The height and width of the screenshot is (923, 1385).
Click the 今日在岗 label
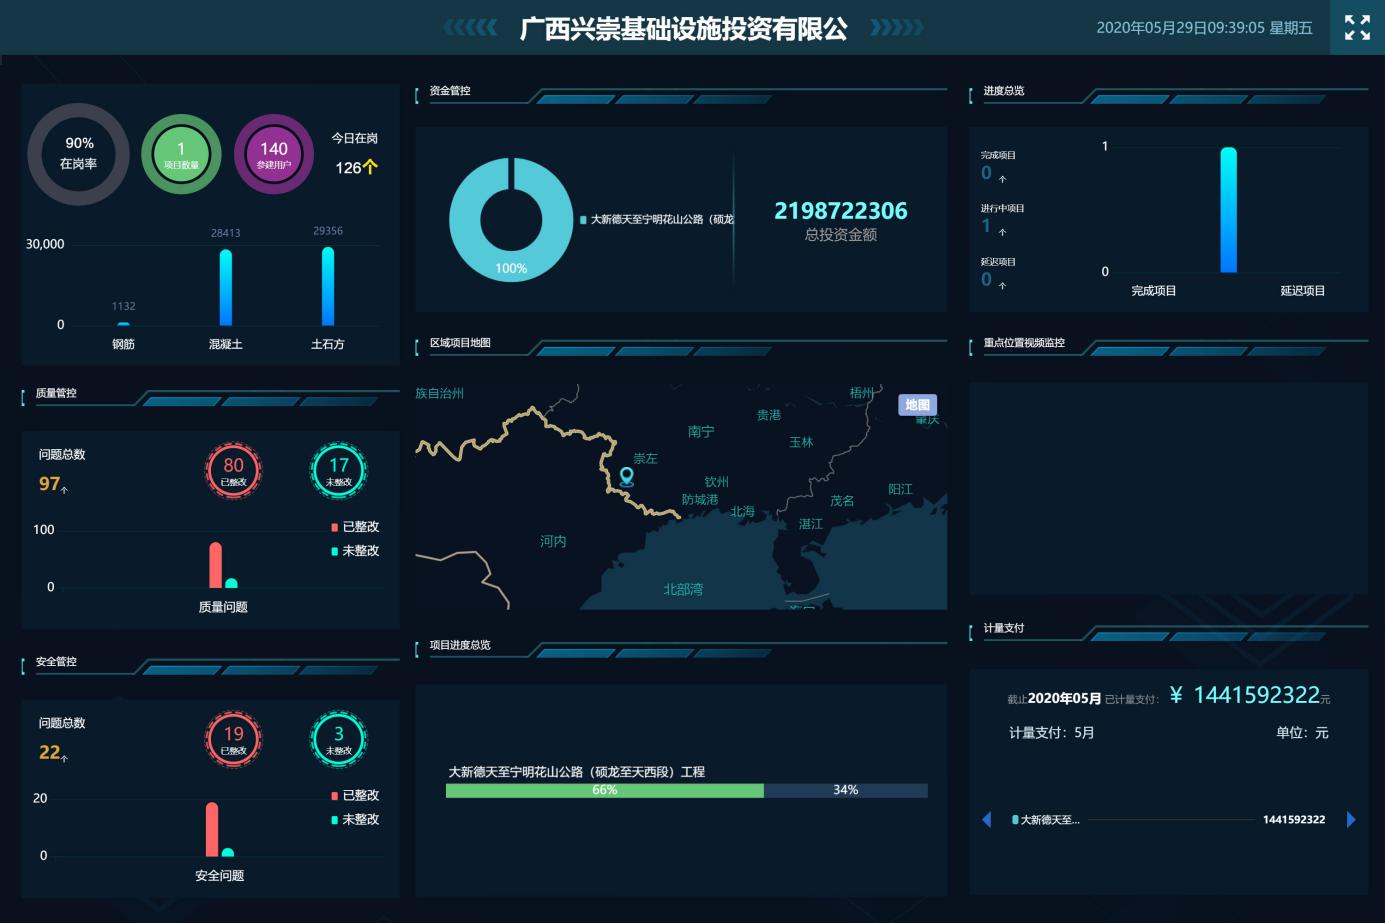click(x=355, y=138)
